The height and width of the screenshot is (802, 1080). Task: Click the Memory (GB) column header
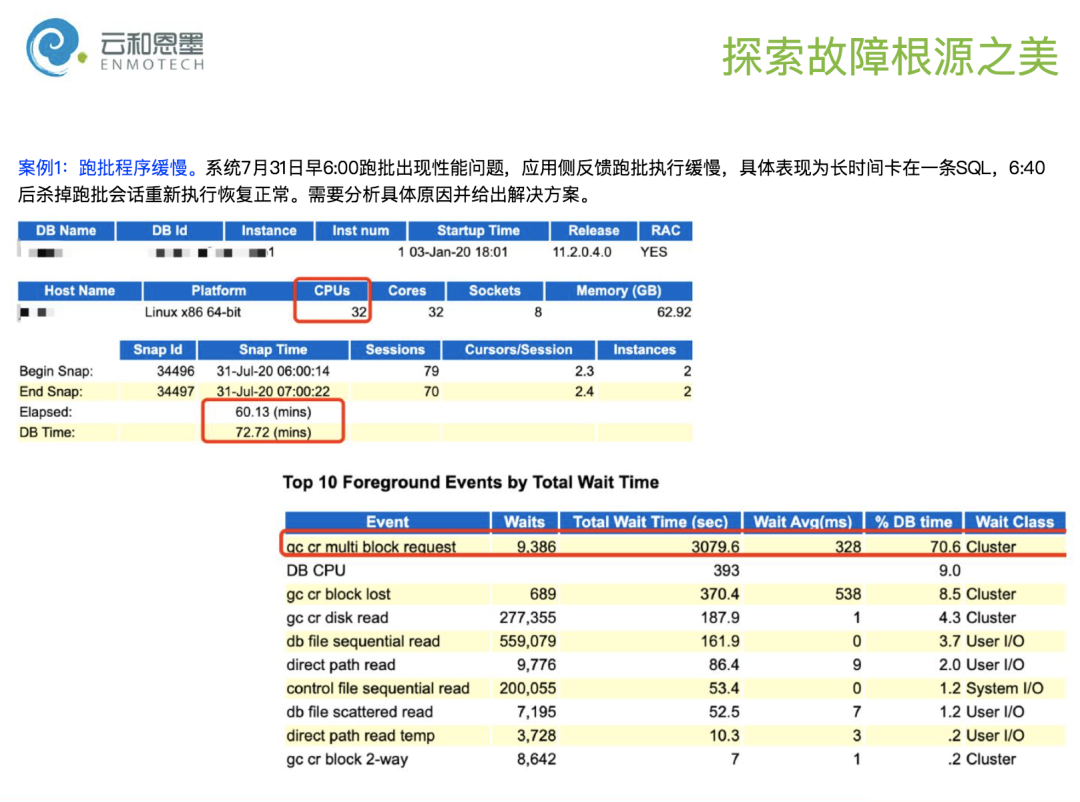(x=619, y=291)
